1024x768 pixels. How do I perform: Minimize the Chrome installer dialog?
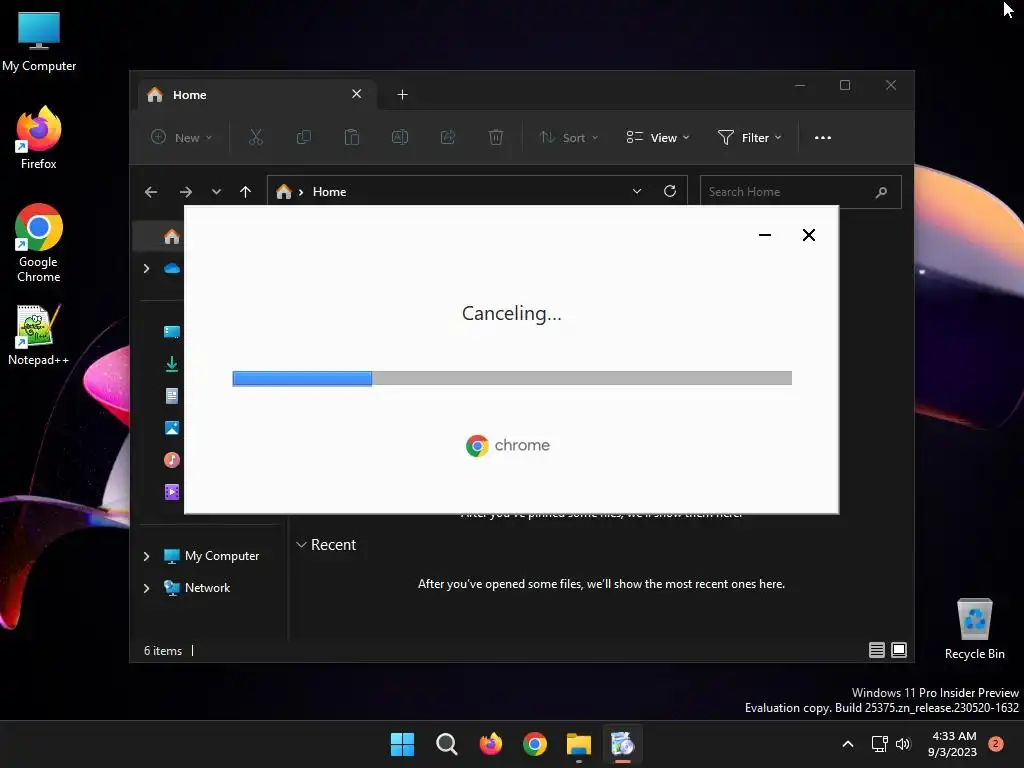click(765, 235)
